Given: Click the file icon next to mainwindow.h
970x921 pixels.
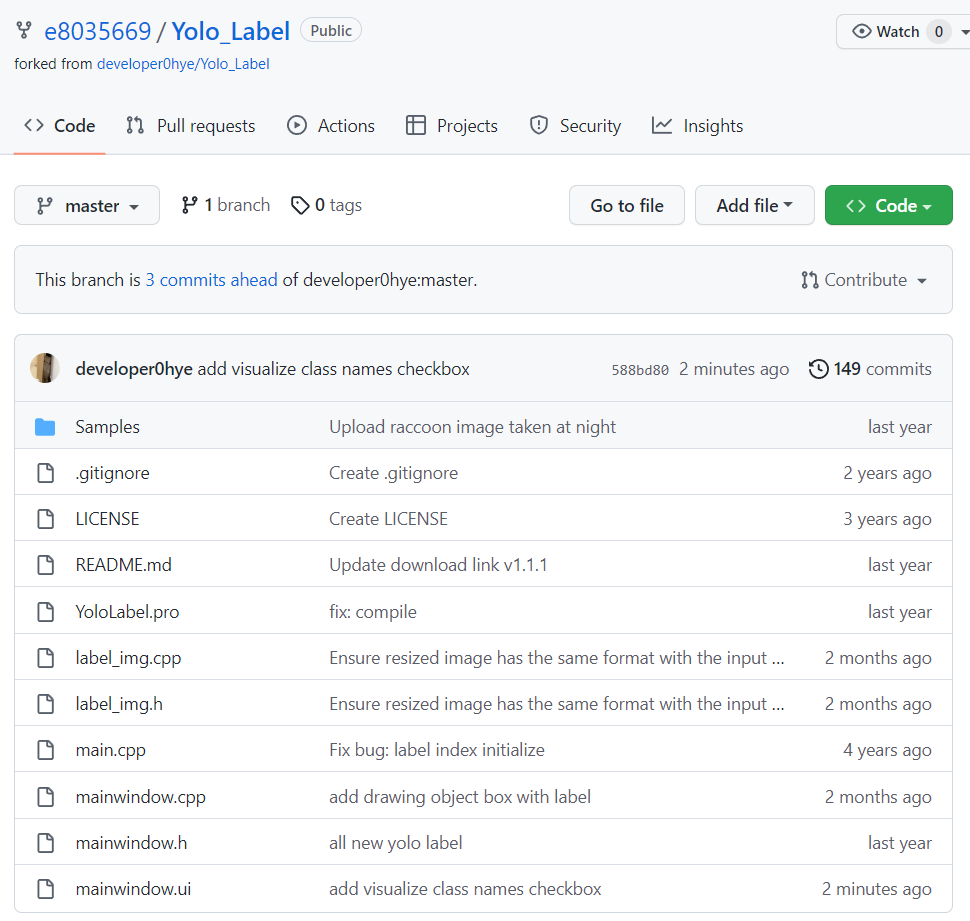Looking at the screenshot, I should click(46, 842).
